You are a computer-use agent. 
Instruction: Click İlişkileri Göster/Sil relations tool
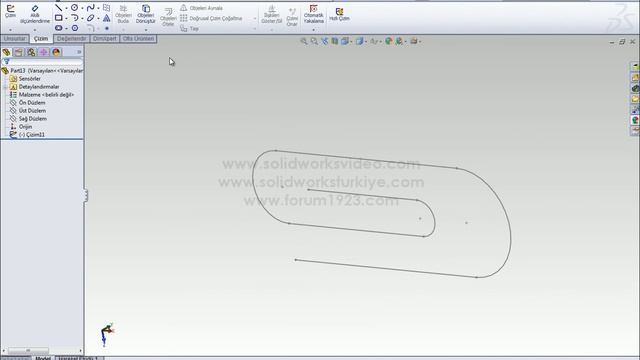[271, 15]
